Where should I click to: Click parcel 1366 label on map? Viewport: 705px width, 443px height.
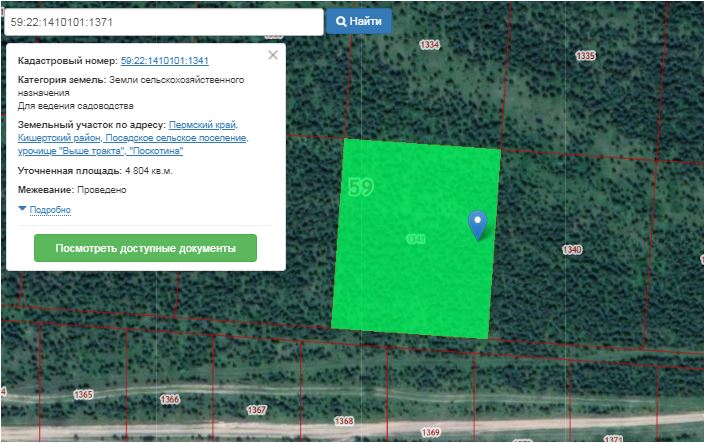point(169,400)
